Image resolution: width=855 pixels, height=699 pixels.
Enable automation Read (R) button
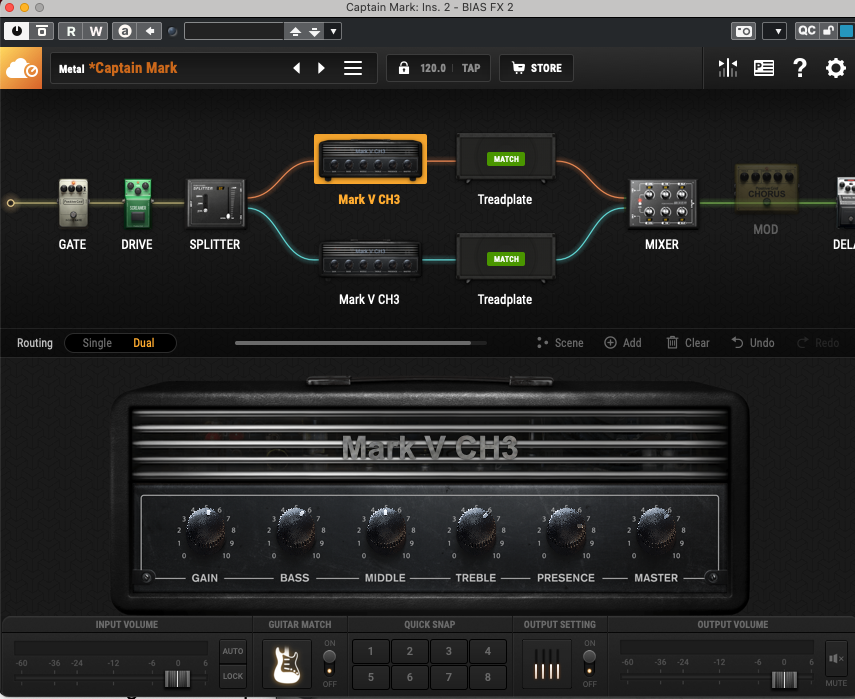tap(71, 31)
